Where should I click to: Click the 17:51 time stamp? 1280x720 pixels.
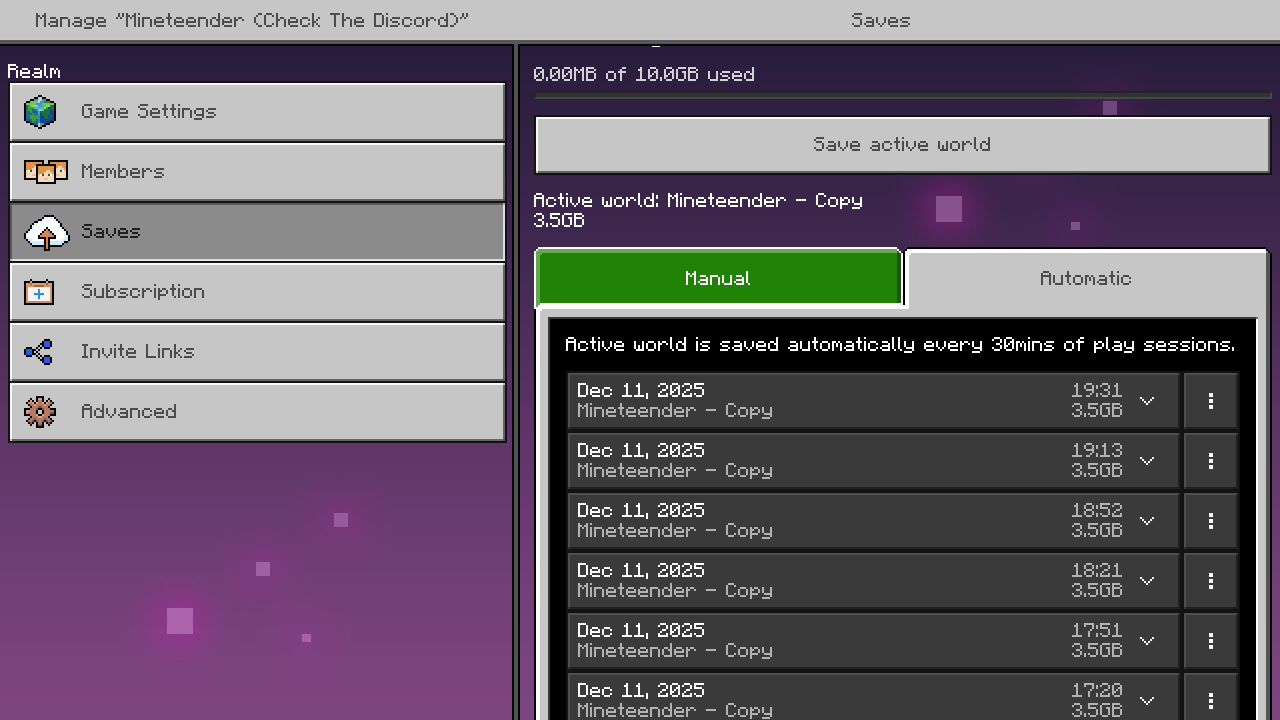(x=1097, y=630)
